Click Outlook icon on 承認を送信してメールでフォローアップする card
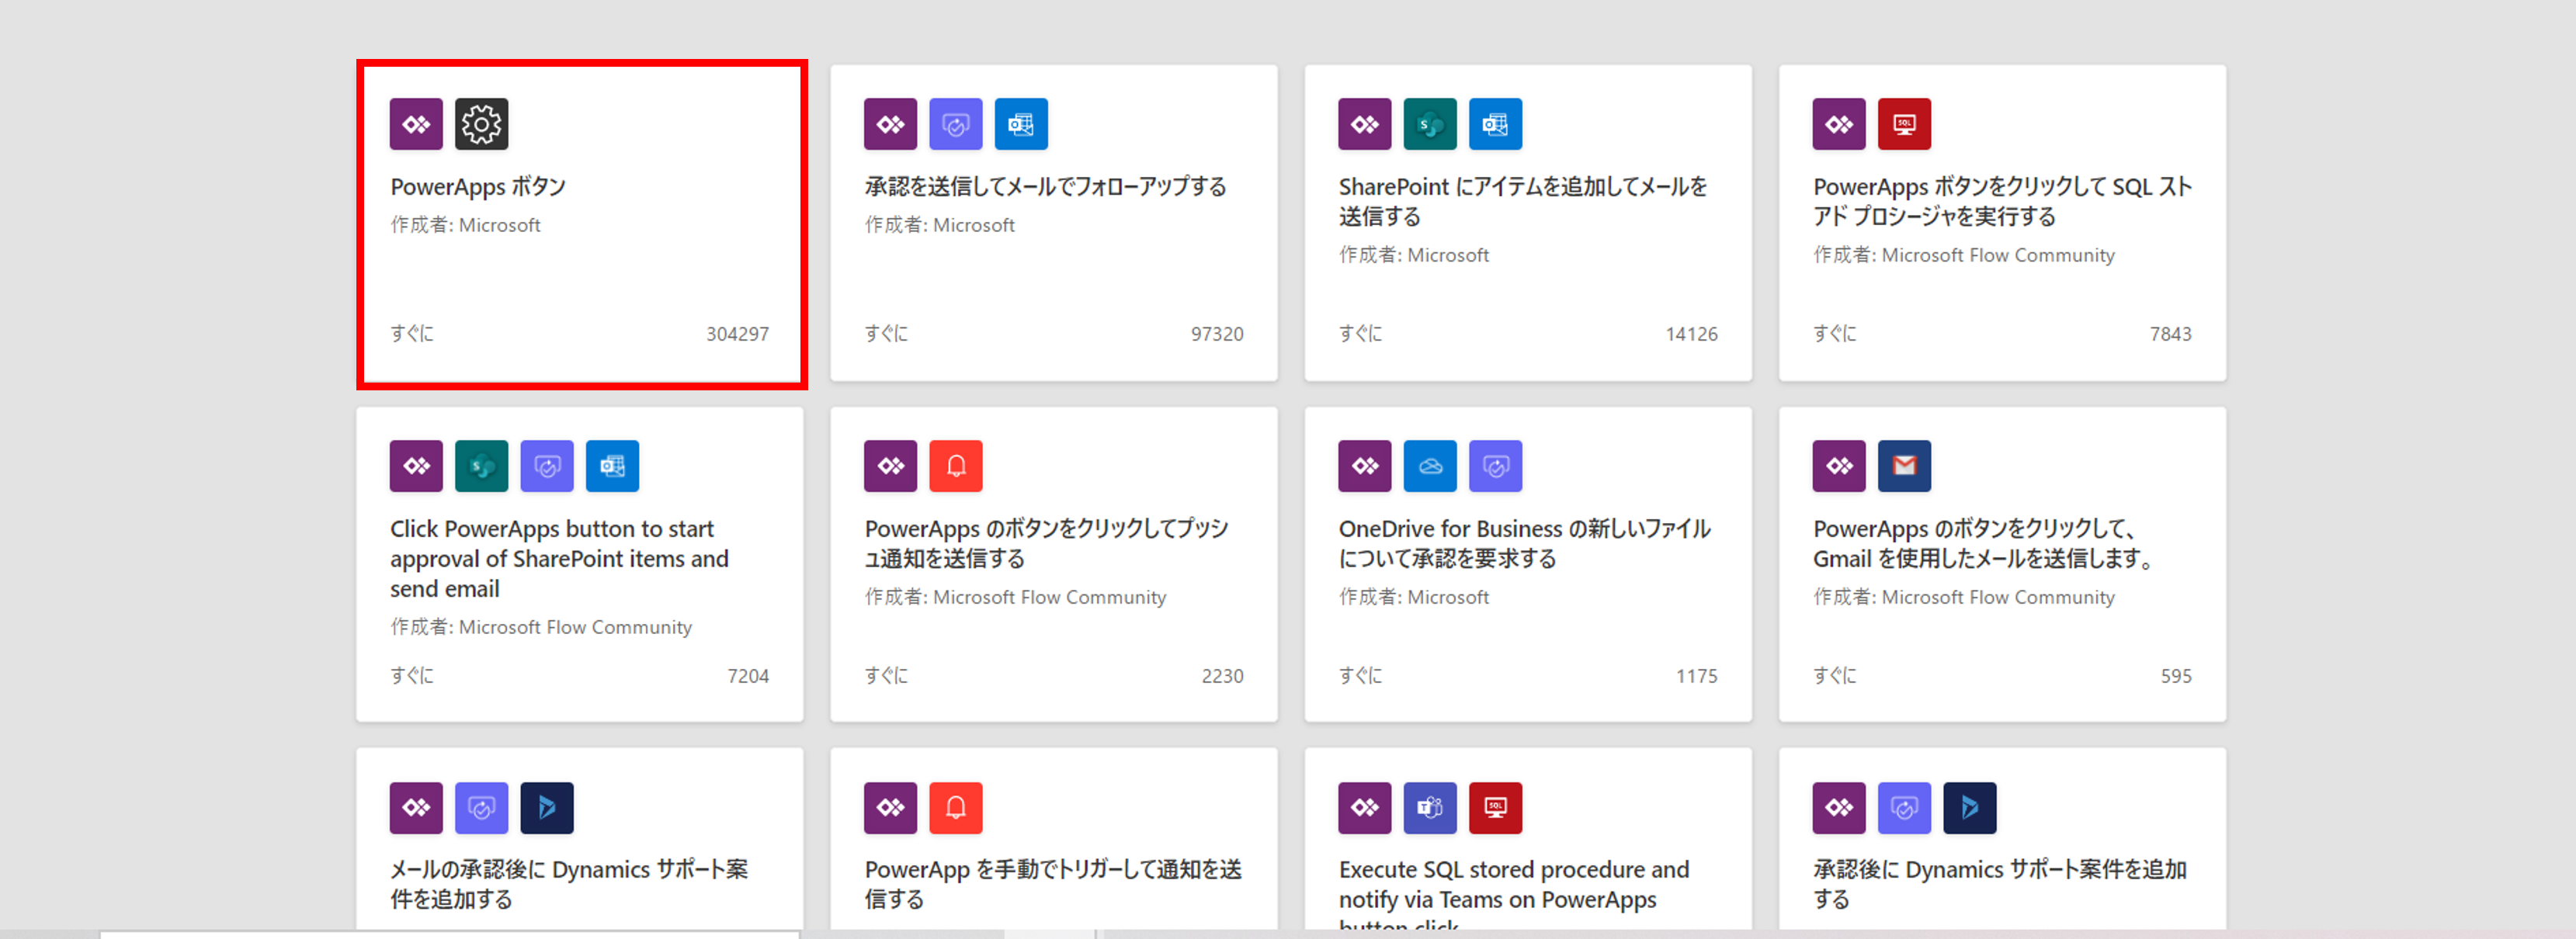Screen dimensions: 2576x939 click(1021, 124)
